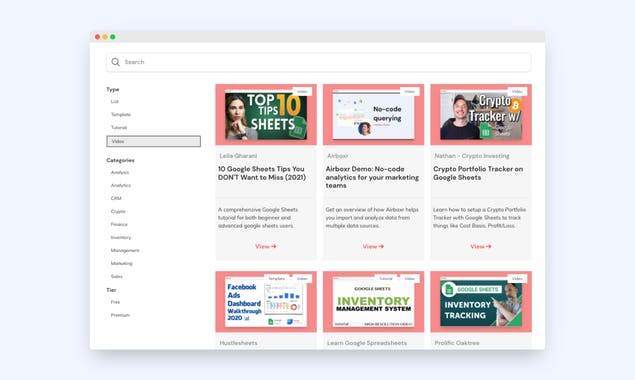Click description starting 'Learn how to setup a Crypto'
This screenshot has height=380, width=635.
point(479,218)
